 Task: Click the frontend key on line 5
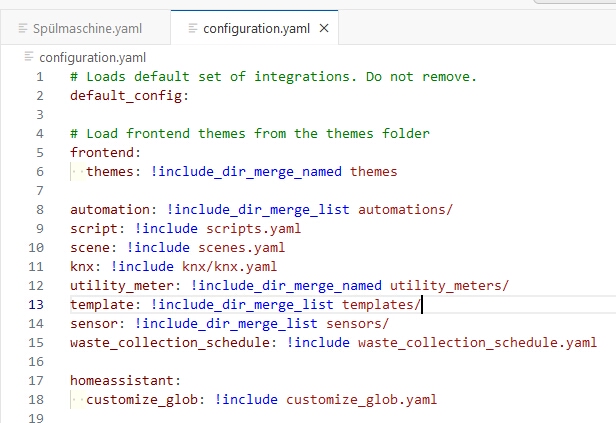pyautogui.click(x=101, y=153)
